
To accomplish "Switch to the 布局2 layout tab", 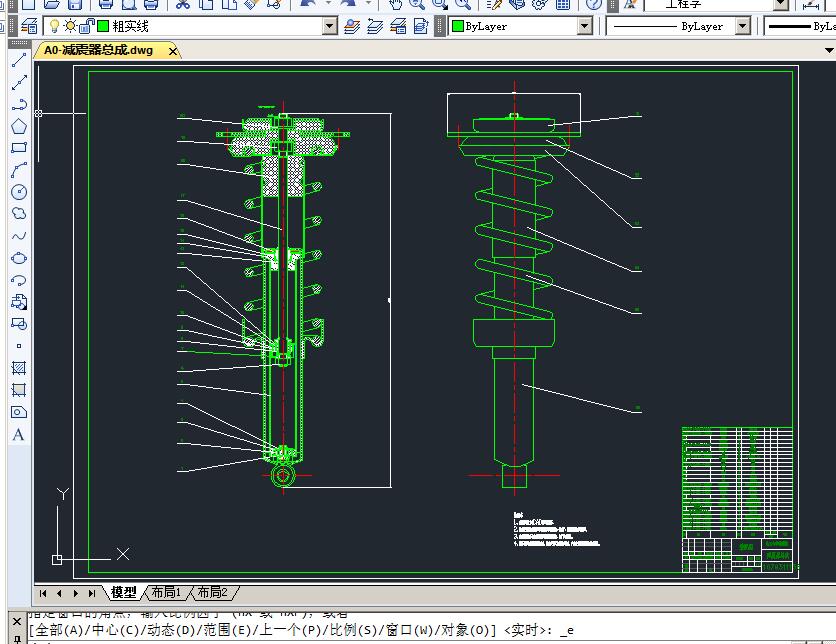I will pyautogui.click(x=212, y=592).
